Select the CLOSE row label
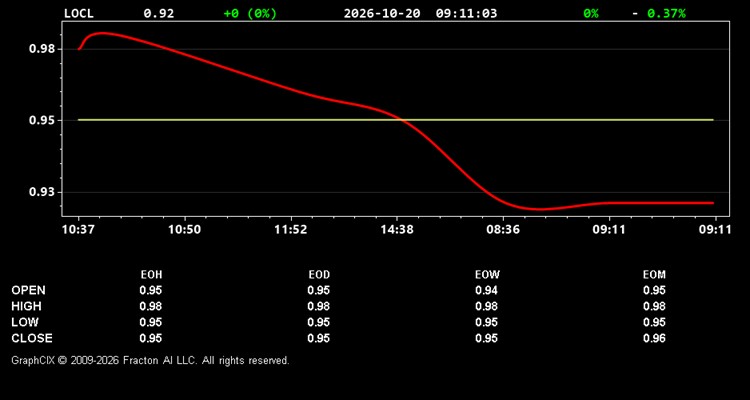 32,338
